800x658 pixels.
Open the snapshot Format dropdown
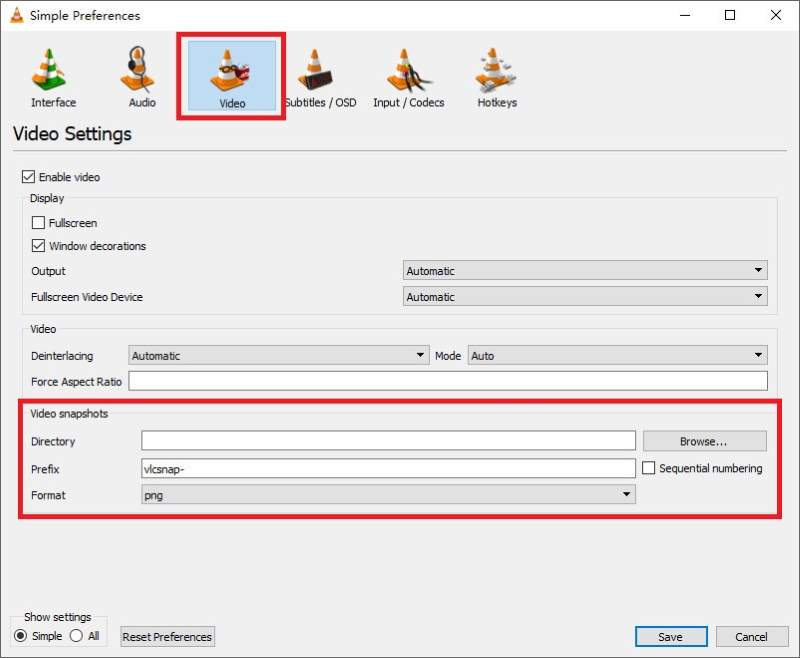pyautogui.click(x=388, y=495)
